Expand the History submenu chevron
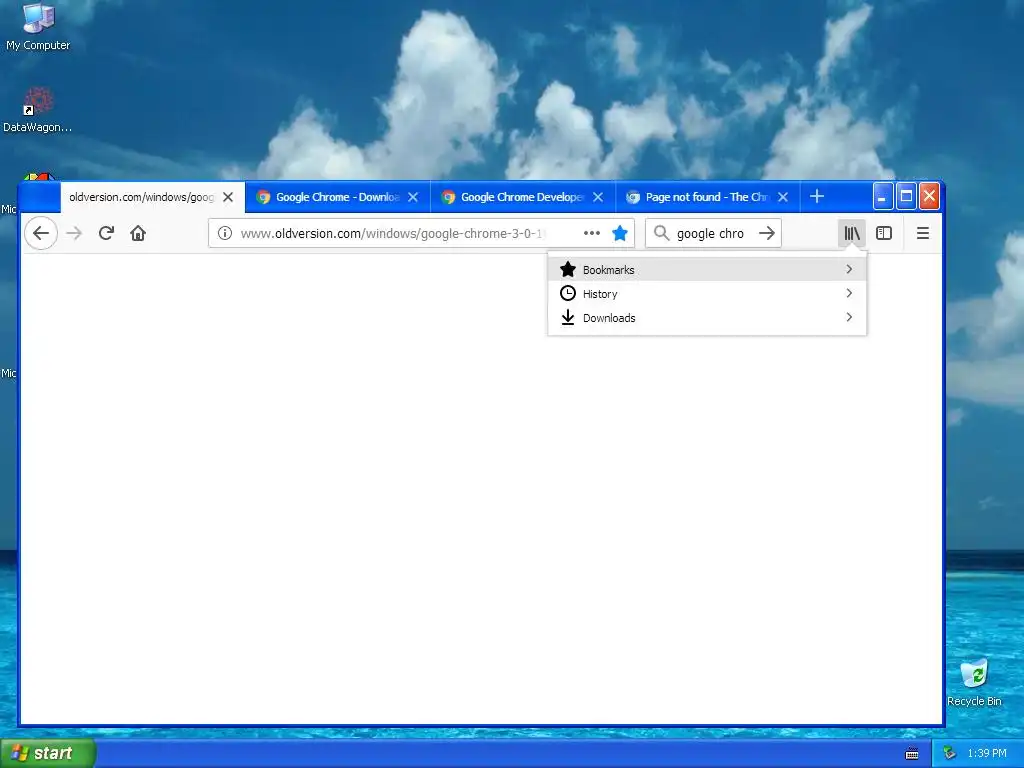The image size is (1024, 768). point(849,293)
